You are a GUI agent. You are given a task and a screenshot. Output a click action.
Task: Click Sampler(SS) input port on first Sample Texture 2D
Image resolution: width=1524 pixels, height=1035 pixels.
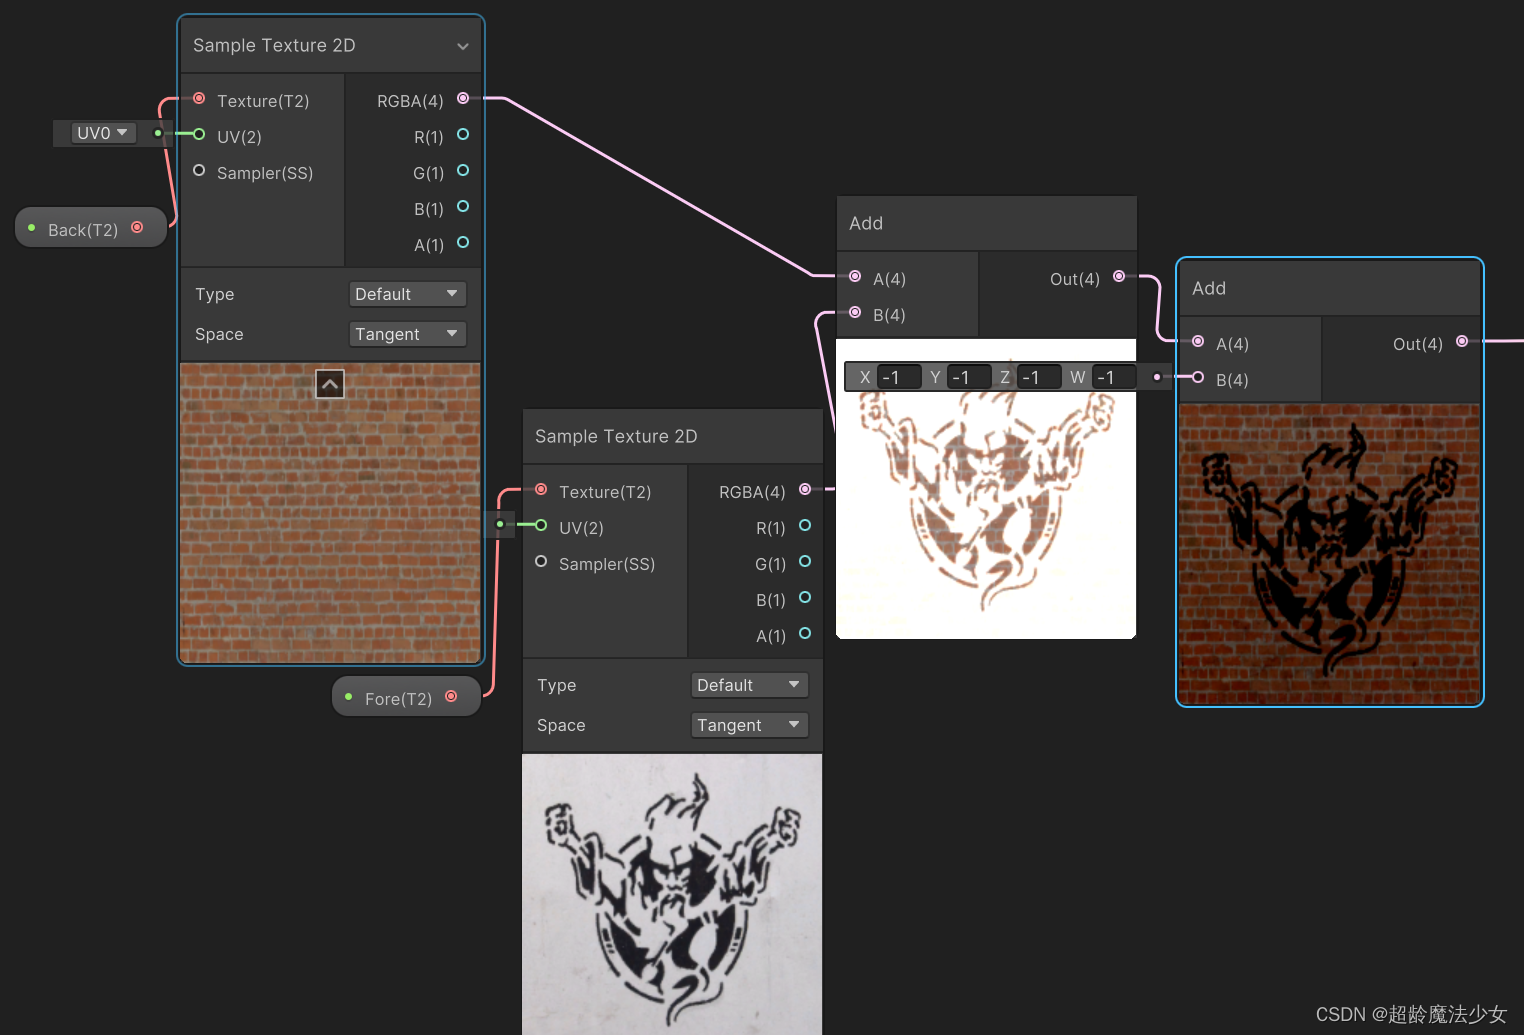pyautogui.click(x=199, y=170)
